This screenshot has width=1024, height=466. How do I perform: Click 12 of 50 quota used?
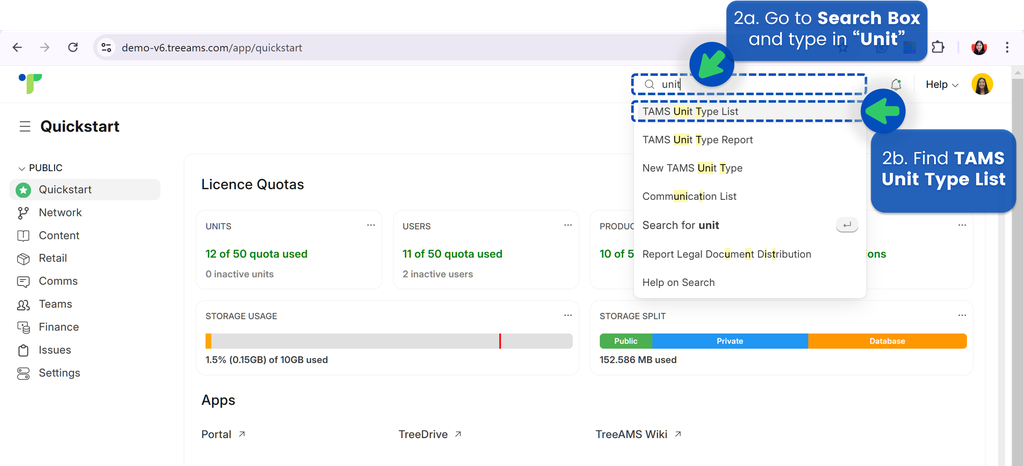pos(256,254)
